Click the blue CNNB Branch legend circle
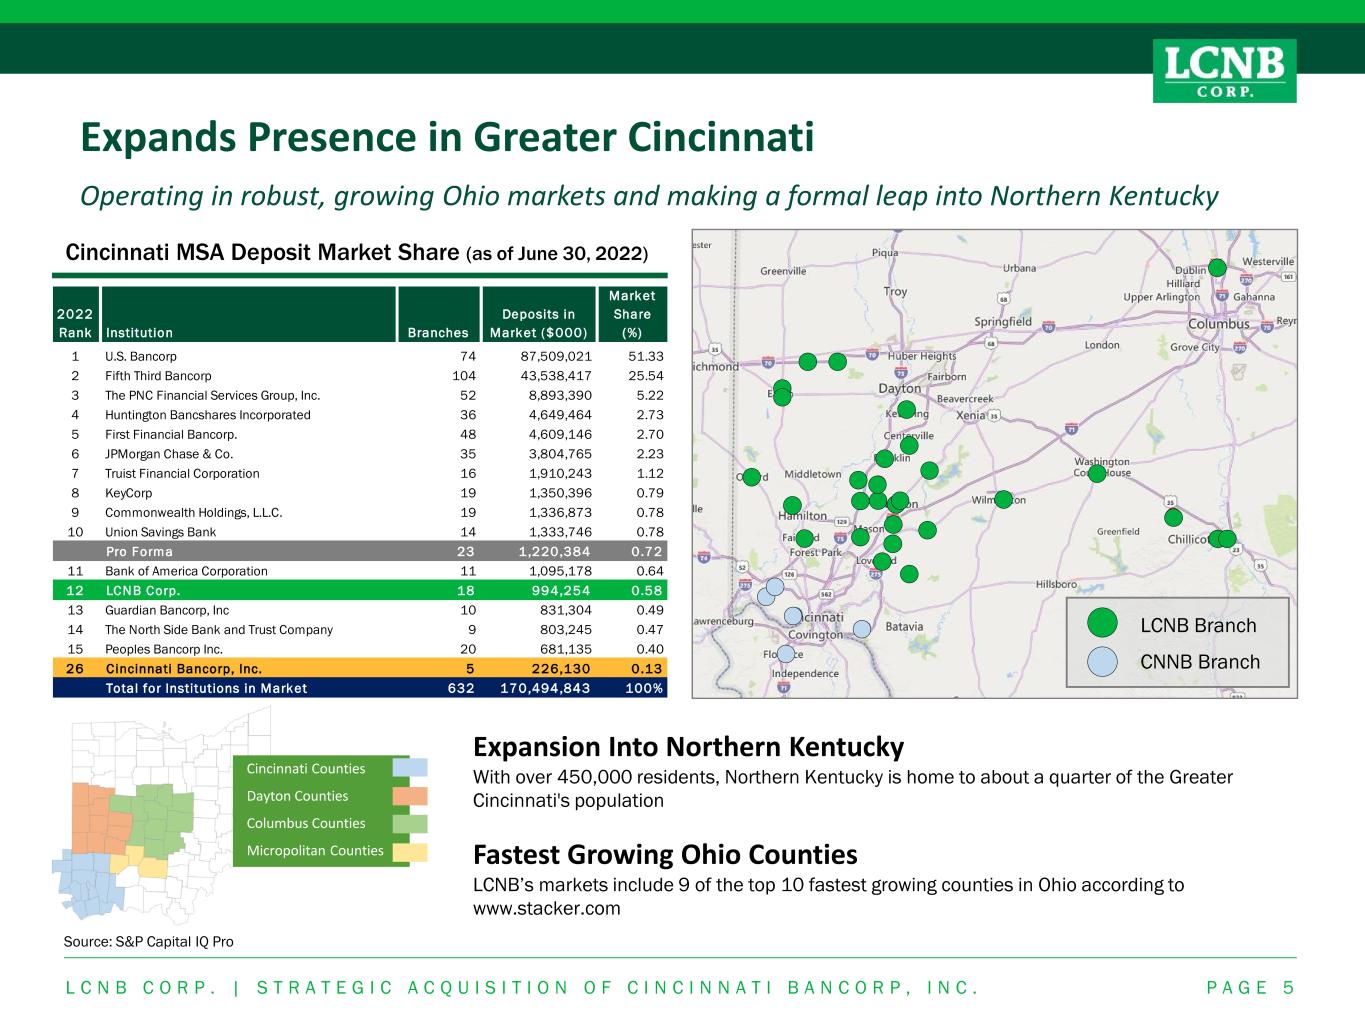Viewport: 1365px width, 1024px height. tap(1103, 661)
